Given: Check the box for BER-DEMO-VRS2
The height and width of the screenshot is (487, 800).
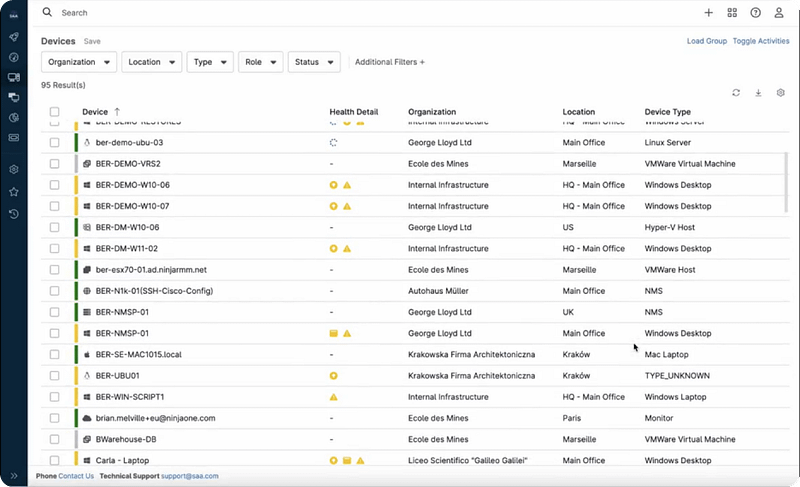Looking at the screenshot, I should (x=55, y=164).
